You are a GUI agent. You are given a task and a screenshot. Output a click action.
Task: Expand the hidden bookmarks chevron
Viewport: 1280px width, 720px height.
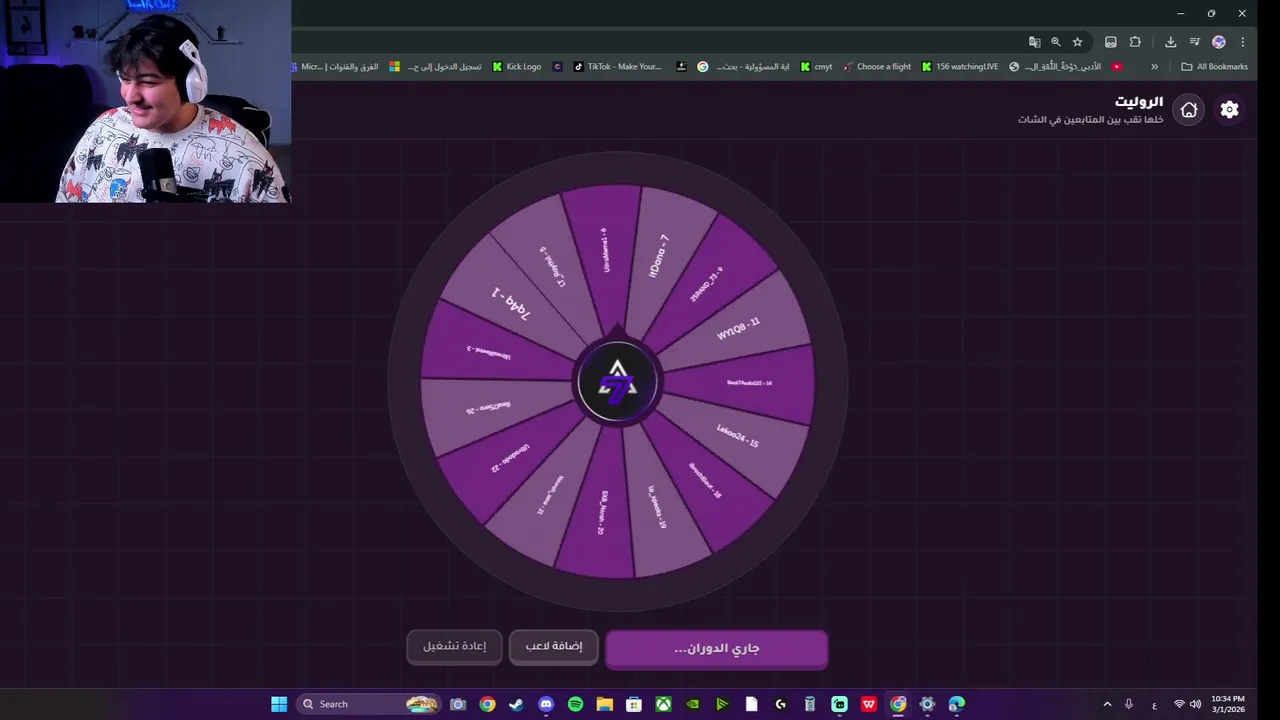point(1155,67)
